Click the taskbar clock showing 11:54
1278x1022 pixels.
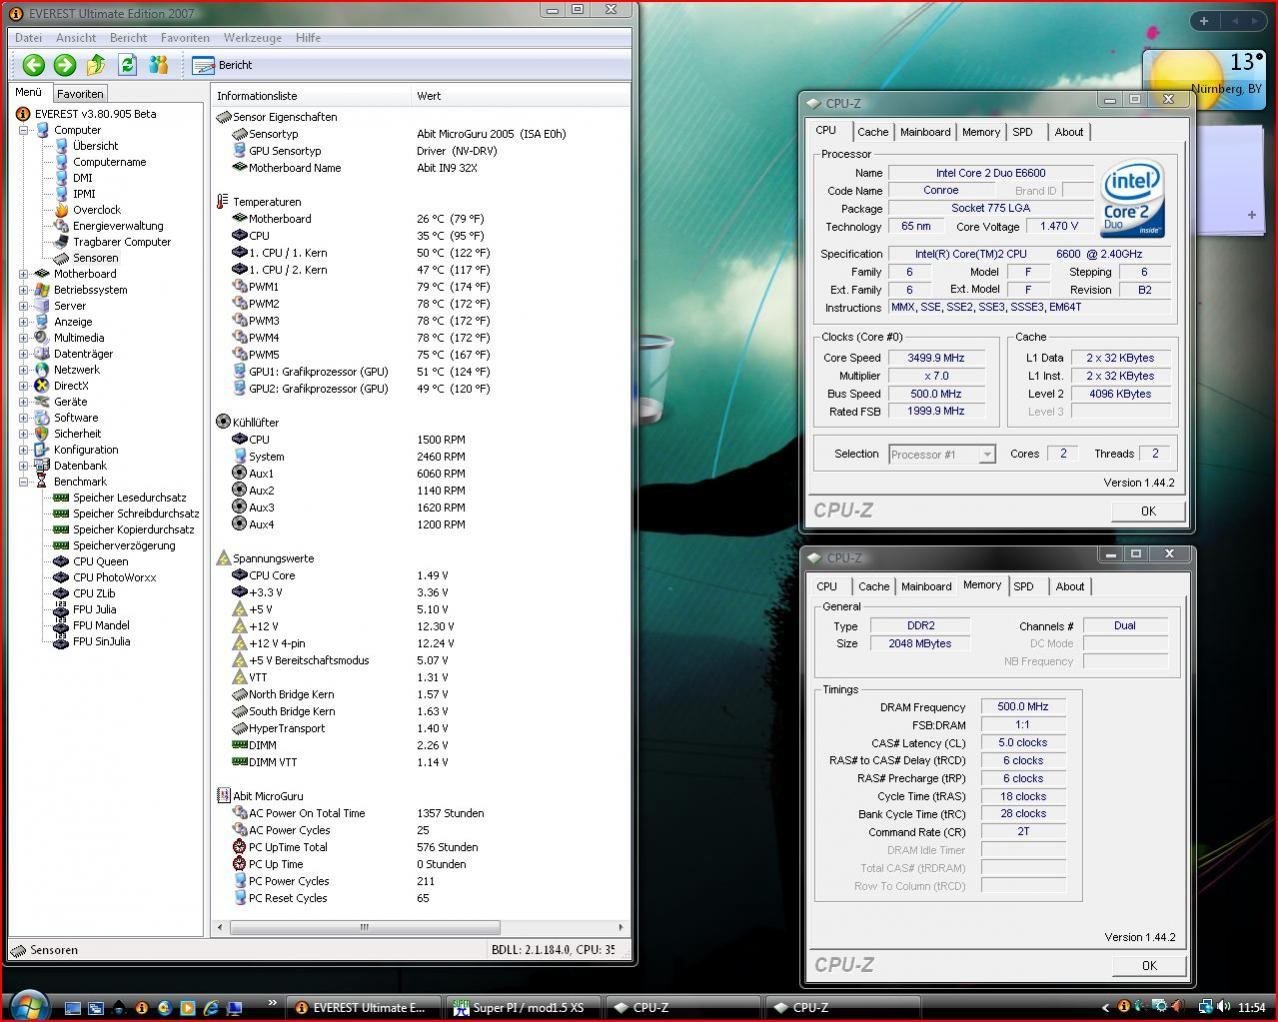click(x=1251, y=1008)
